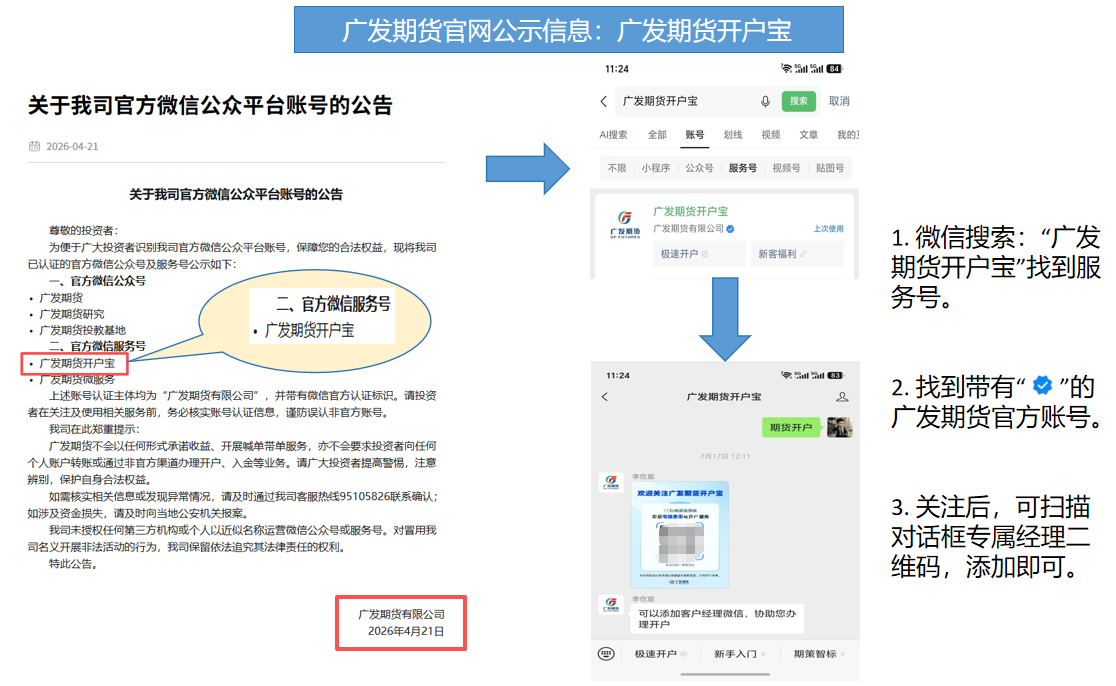The height and width of the screenshot is (686, 1116).
Task: Select the 贴图号 filter
Action: 830,168
